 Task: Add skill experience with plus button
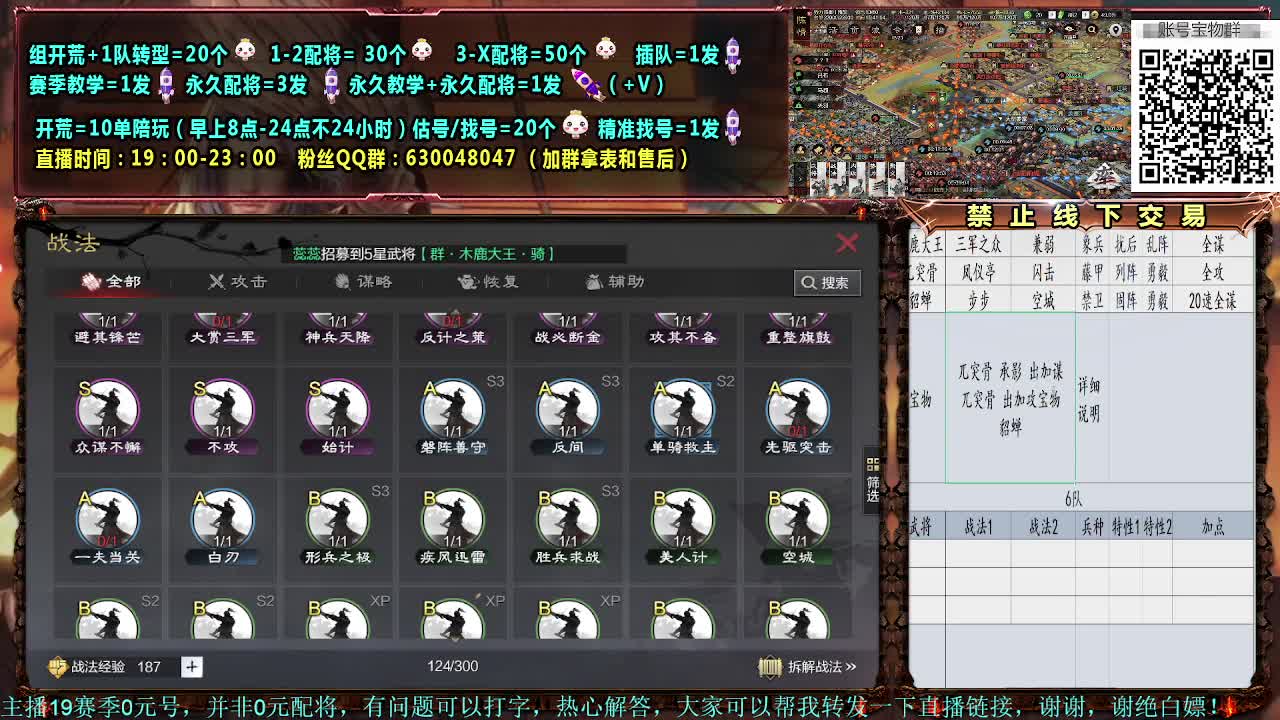(191, 666)
